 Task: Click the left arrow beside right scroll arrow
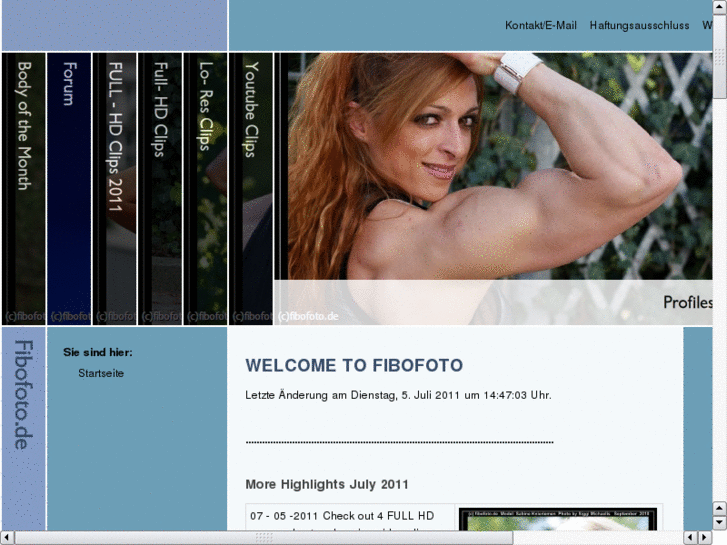[x=690, y=538]
